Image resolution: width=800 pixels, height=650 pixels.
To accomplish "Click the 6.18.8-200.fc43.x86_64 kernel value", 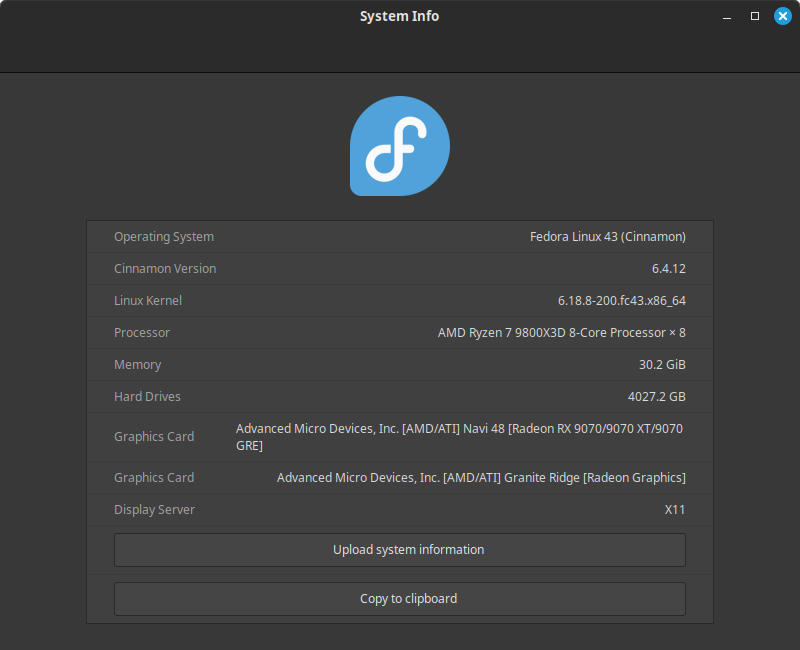I will pyautogui.click(x=621, y=301).
